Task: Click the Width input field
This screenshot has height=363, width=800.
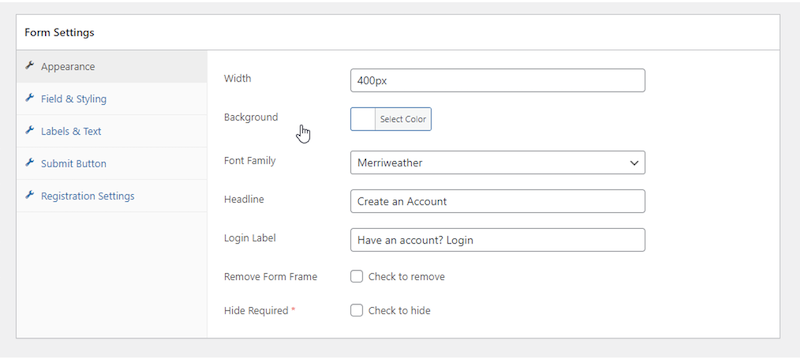Action: coord(497,81)
